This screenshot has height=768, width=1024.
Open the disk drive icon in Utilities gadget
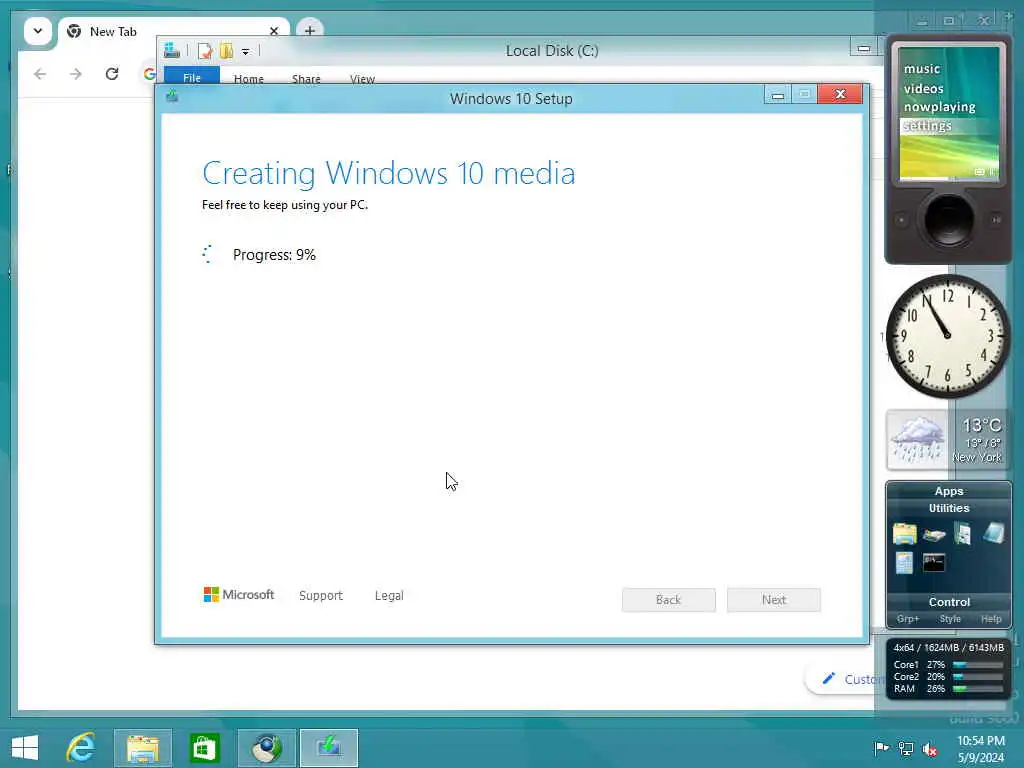(934, 535)
